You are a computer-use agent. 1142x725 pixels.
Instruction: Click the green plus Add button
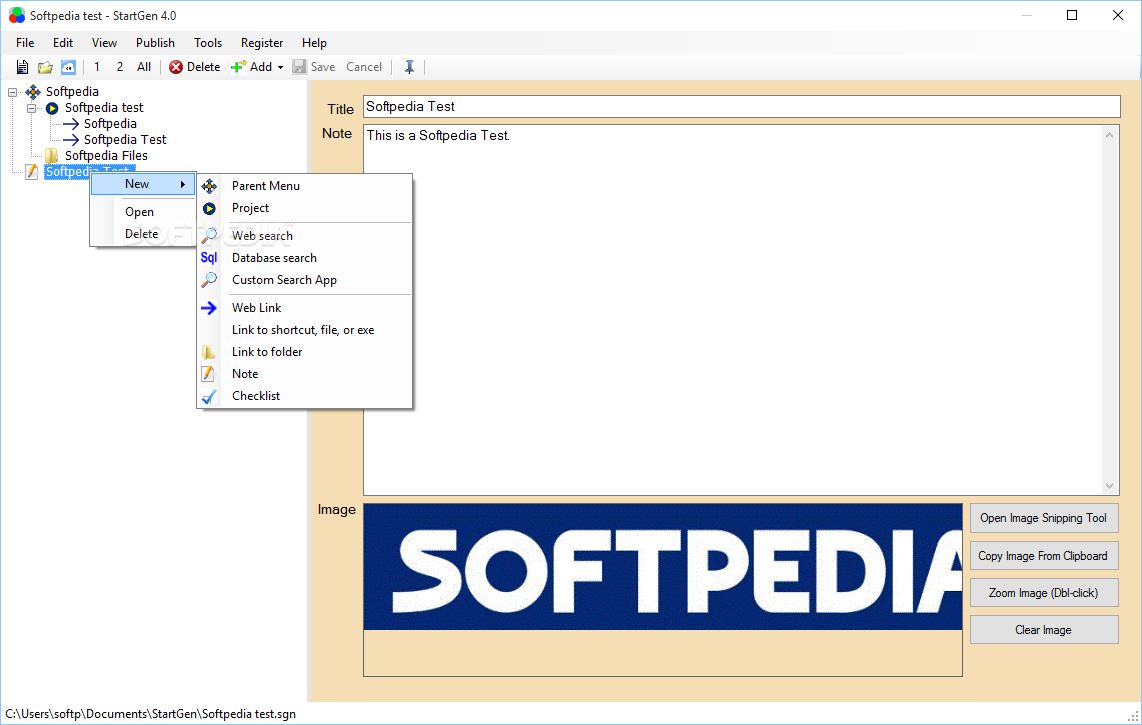pyautogui.click(x=251, y=67)
